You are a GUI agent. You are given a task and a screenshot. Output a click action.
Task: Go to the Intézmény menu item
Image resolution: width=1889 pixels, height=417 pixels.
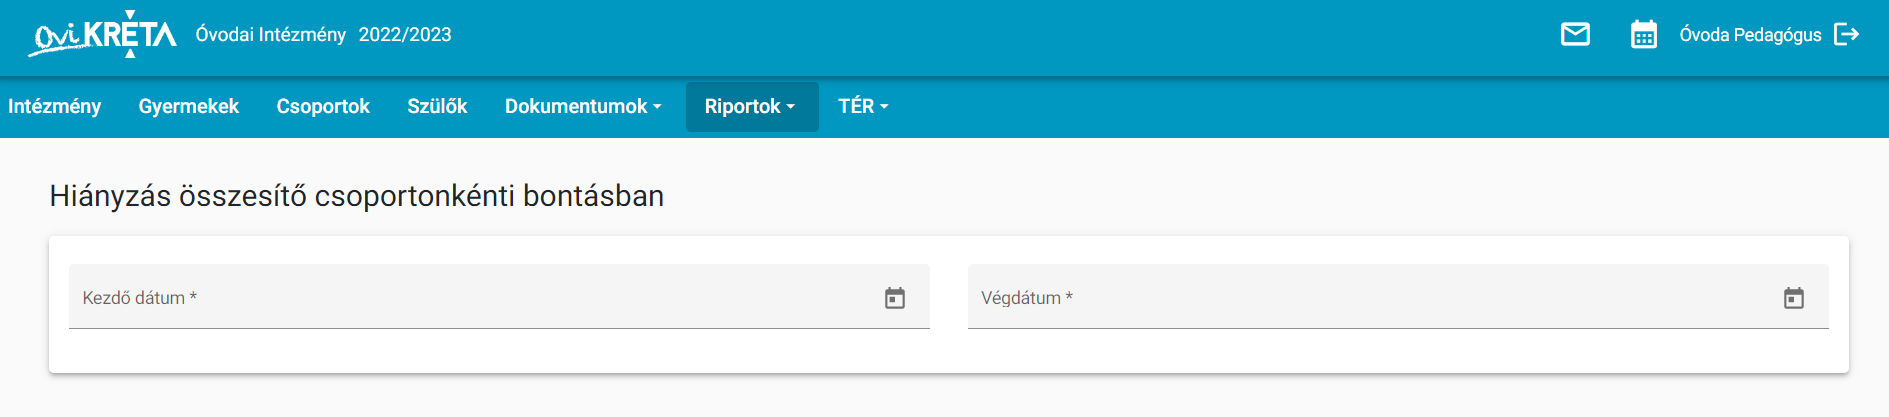[55, 106]
